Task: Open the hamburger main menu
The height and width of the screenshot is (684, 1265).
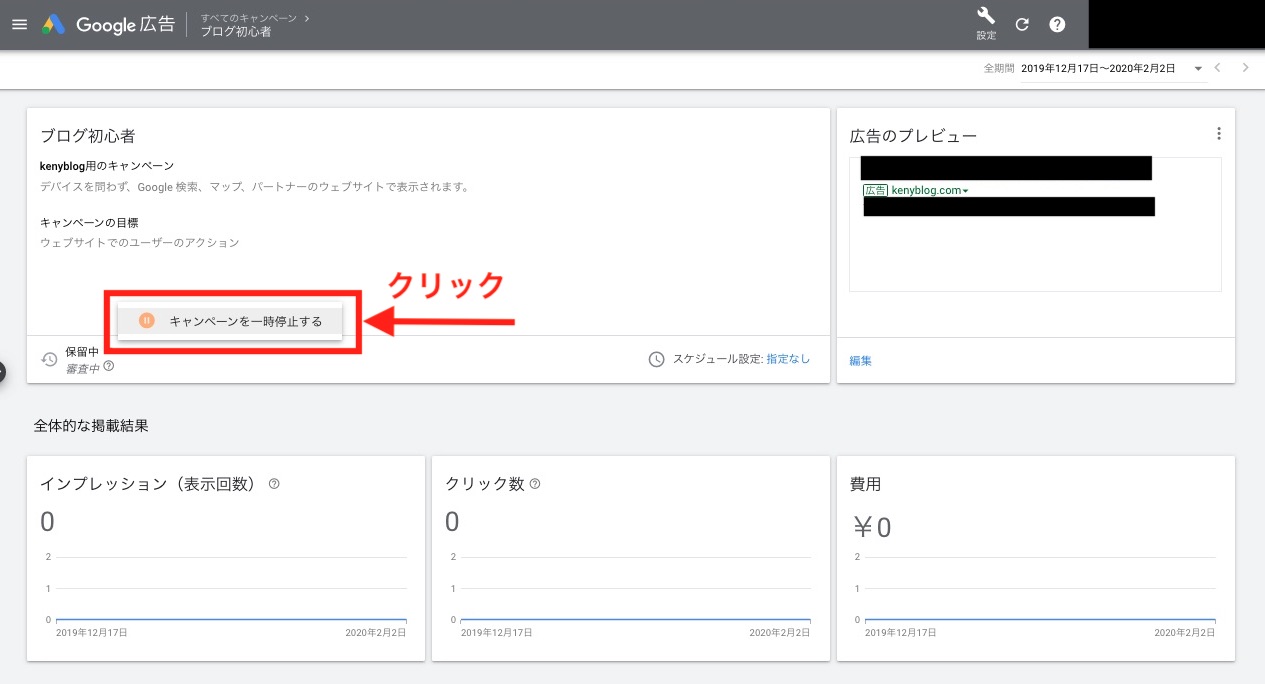Action: (x=19, y=25)
